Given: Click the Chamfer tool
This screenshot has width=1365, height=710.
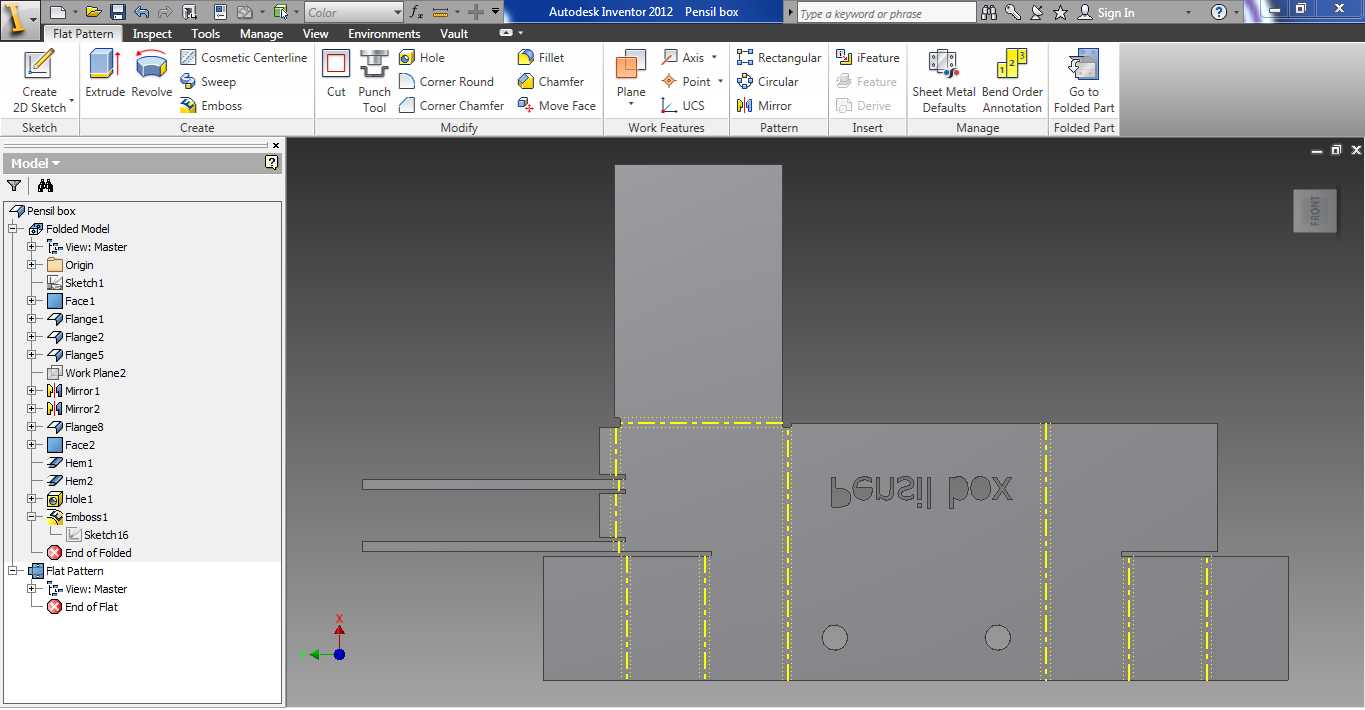Looking at the screenshot, I should [550, 81].
